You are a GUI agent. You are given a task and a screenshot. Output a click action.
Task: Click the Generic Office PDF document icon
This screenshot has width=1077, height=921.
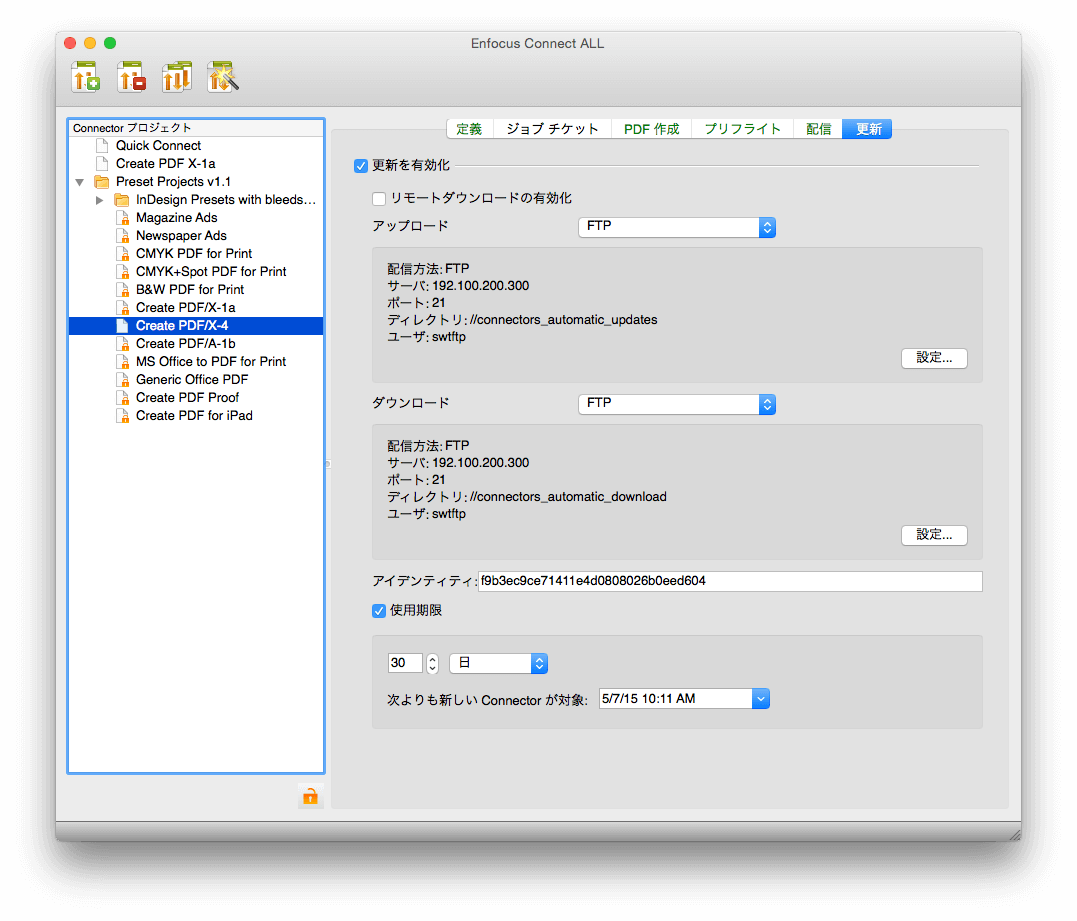click(x=123, y=380)
